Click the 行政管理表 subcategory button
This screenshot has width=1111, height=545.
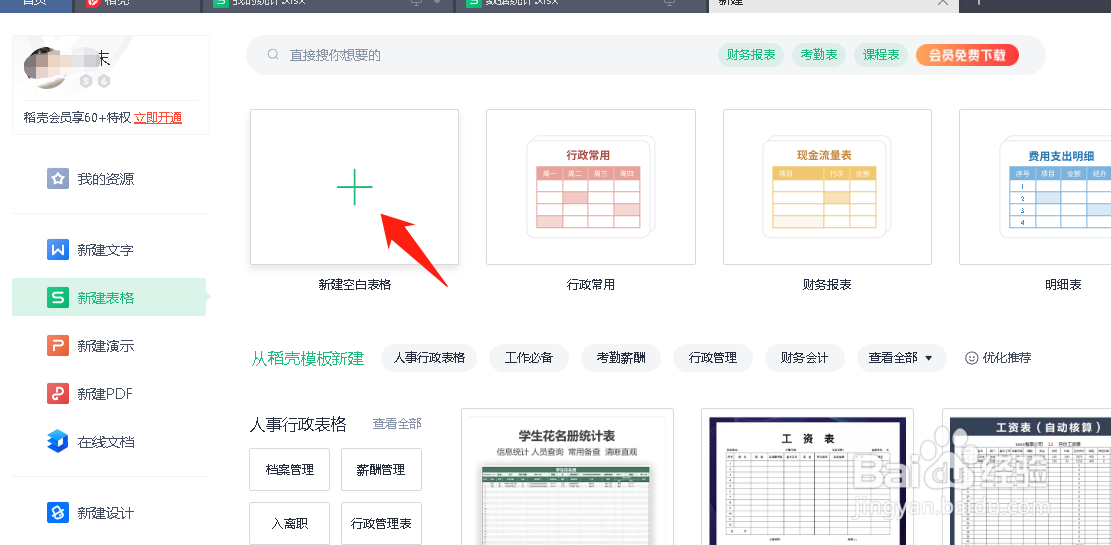click(x=381, y=523)
